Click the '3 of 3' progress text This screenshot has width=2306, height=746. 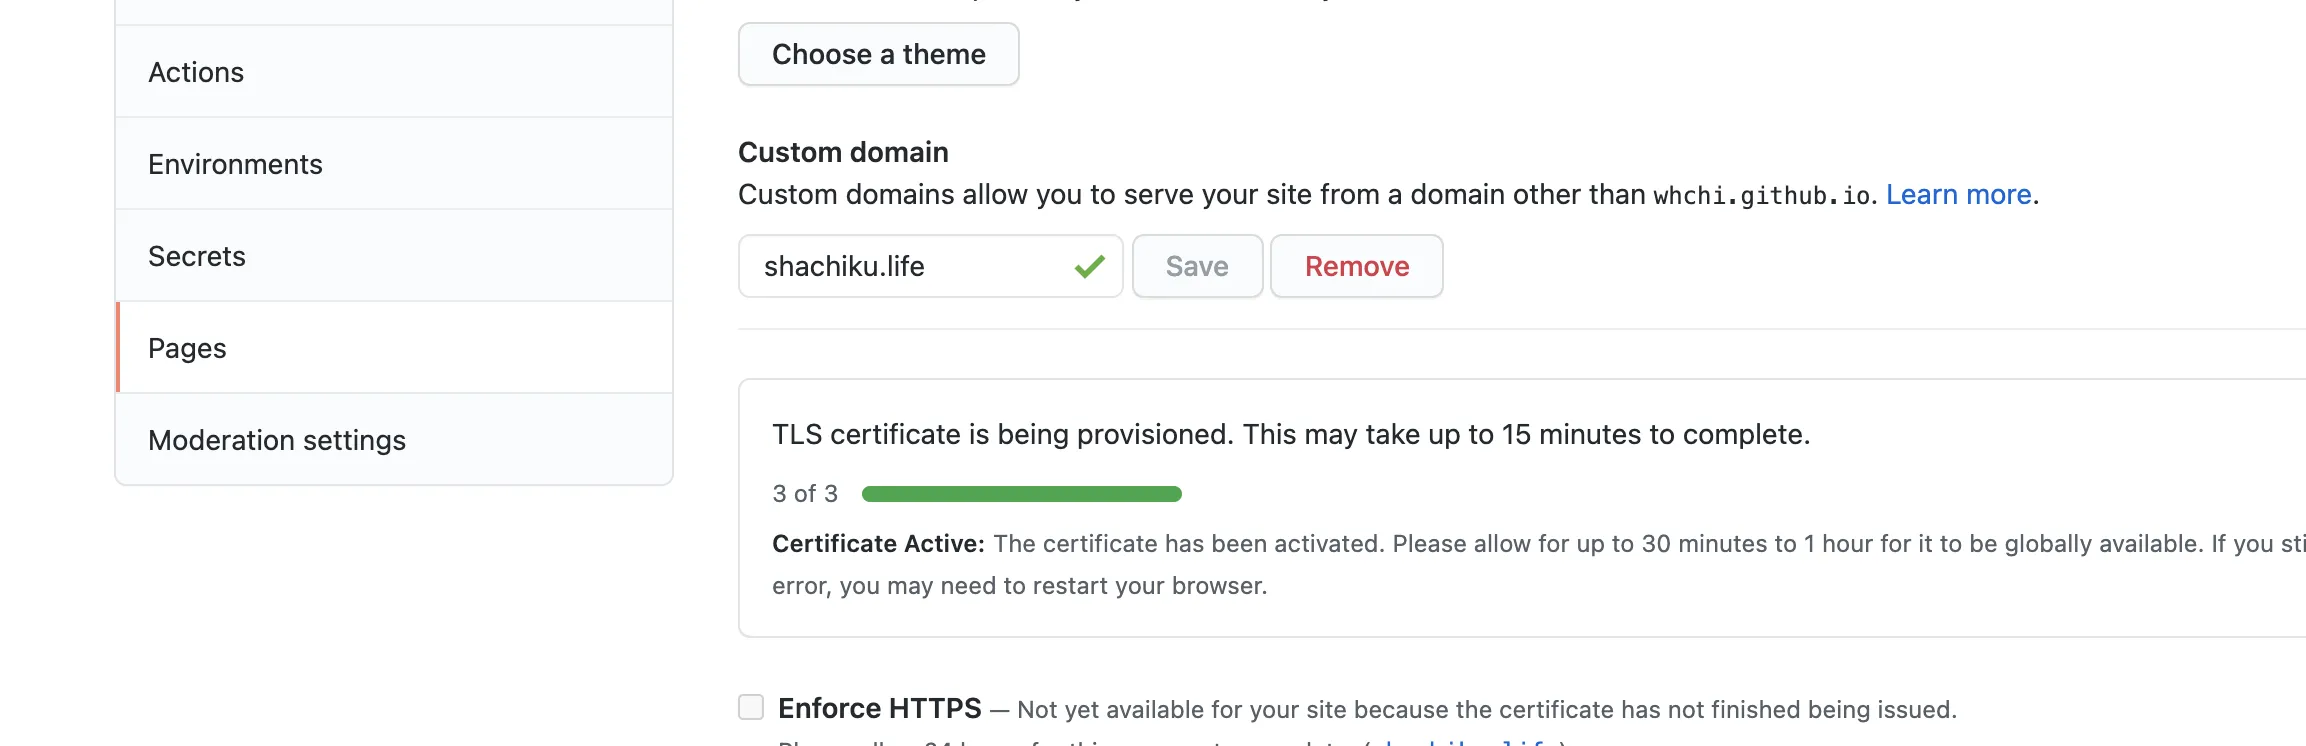coord(805,494)
